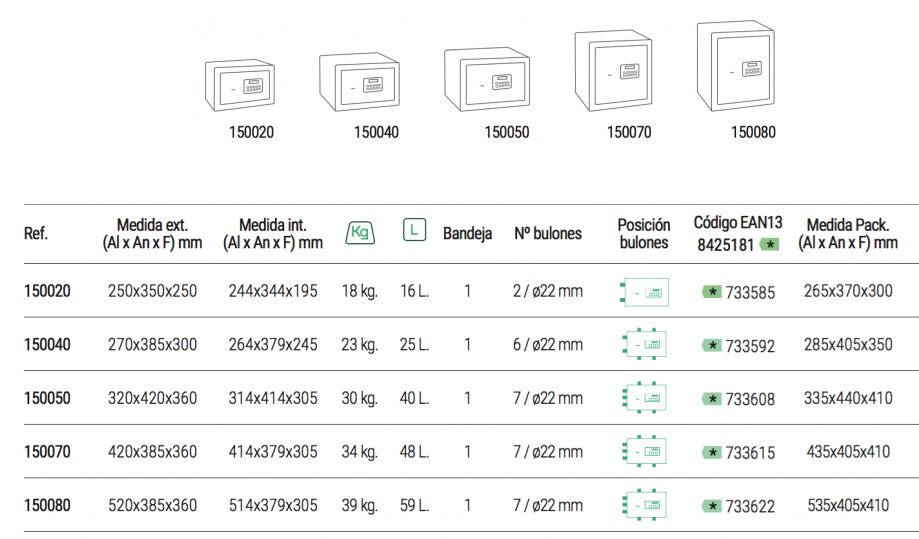919x539 pixels.
Task: Click green star badge in EAN13 header
Action: click(770, 244)
